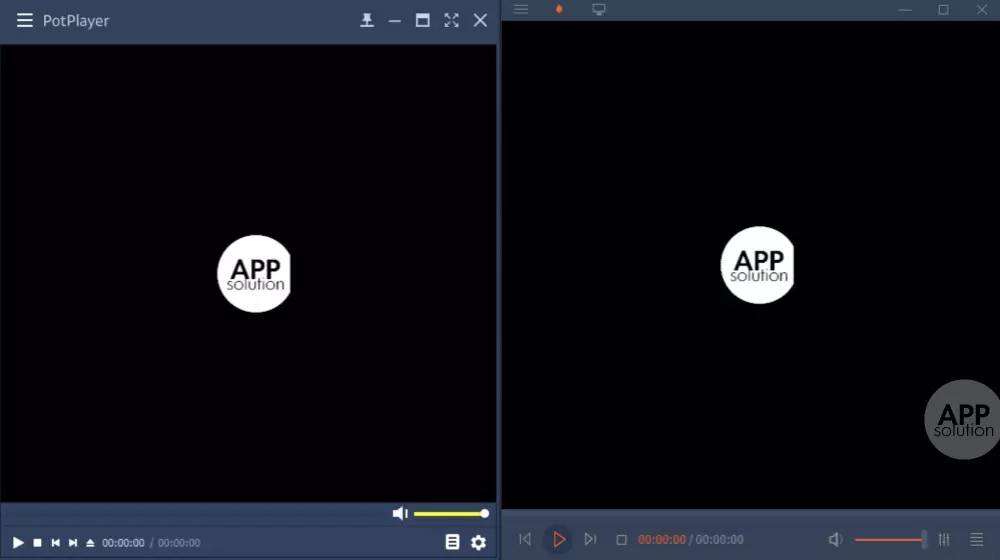Open PotPlayer settings gear
This screenshot has width=1000, height=560.
(478, 542)
